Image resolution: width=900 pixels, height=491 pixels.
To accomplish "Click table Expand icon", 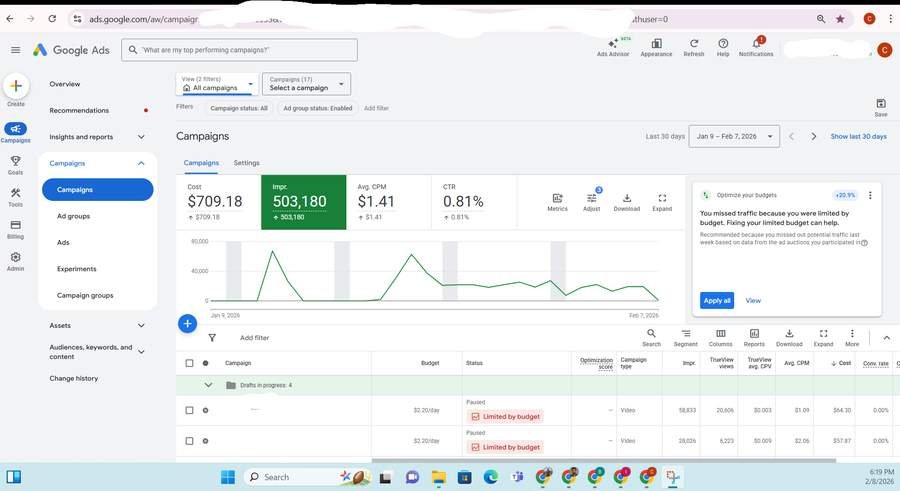I will (823, 338).
